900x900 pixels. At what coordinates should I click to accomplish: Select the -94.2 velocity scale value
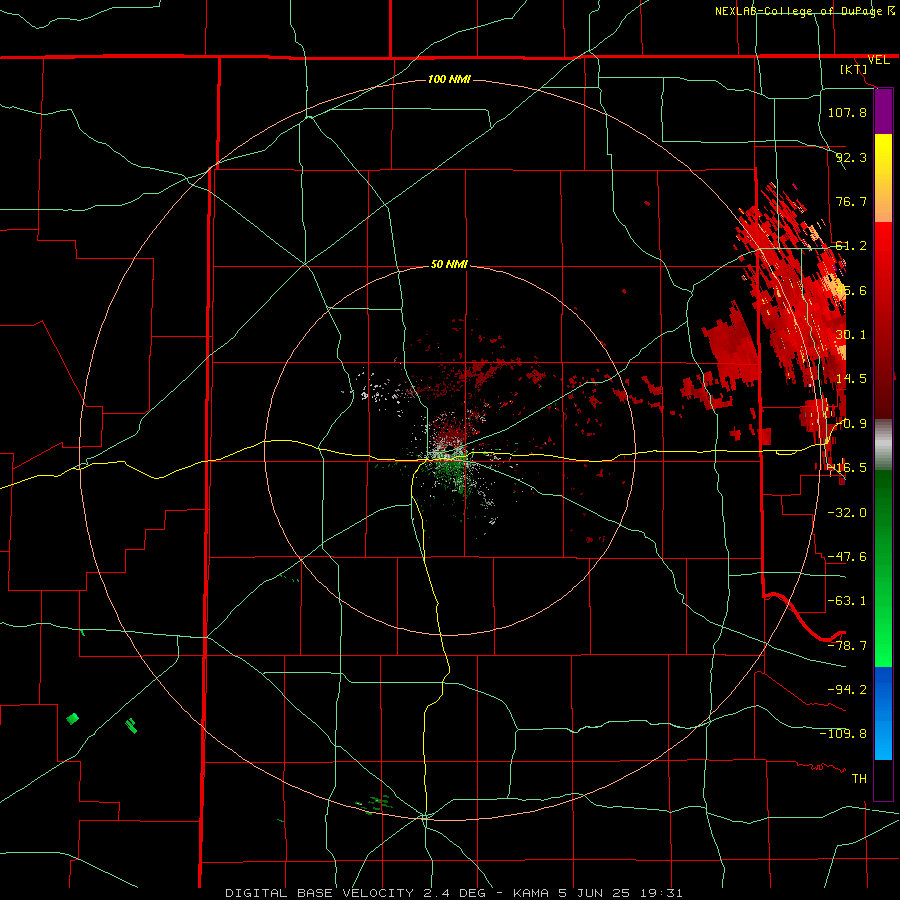point(847,689)
